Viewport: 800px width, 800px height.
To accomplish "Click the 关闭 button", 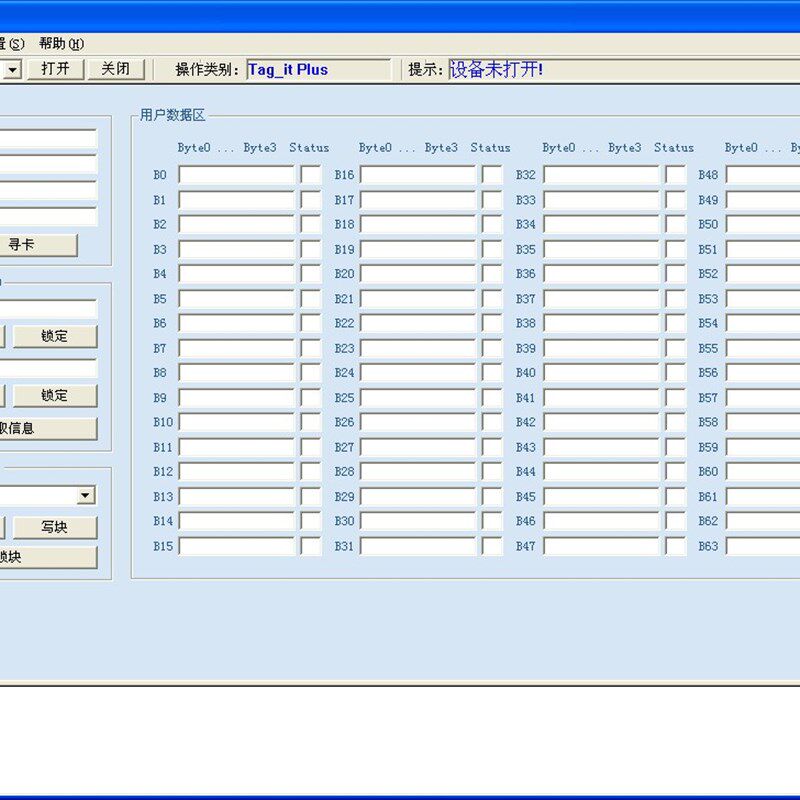I will [x=116, y=69].
